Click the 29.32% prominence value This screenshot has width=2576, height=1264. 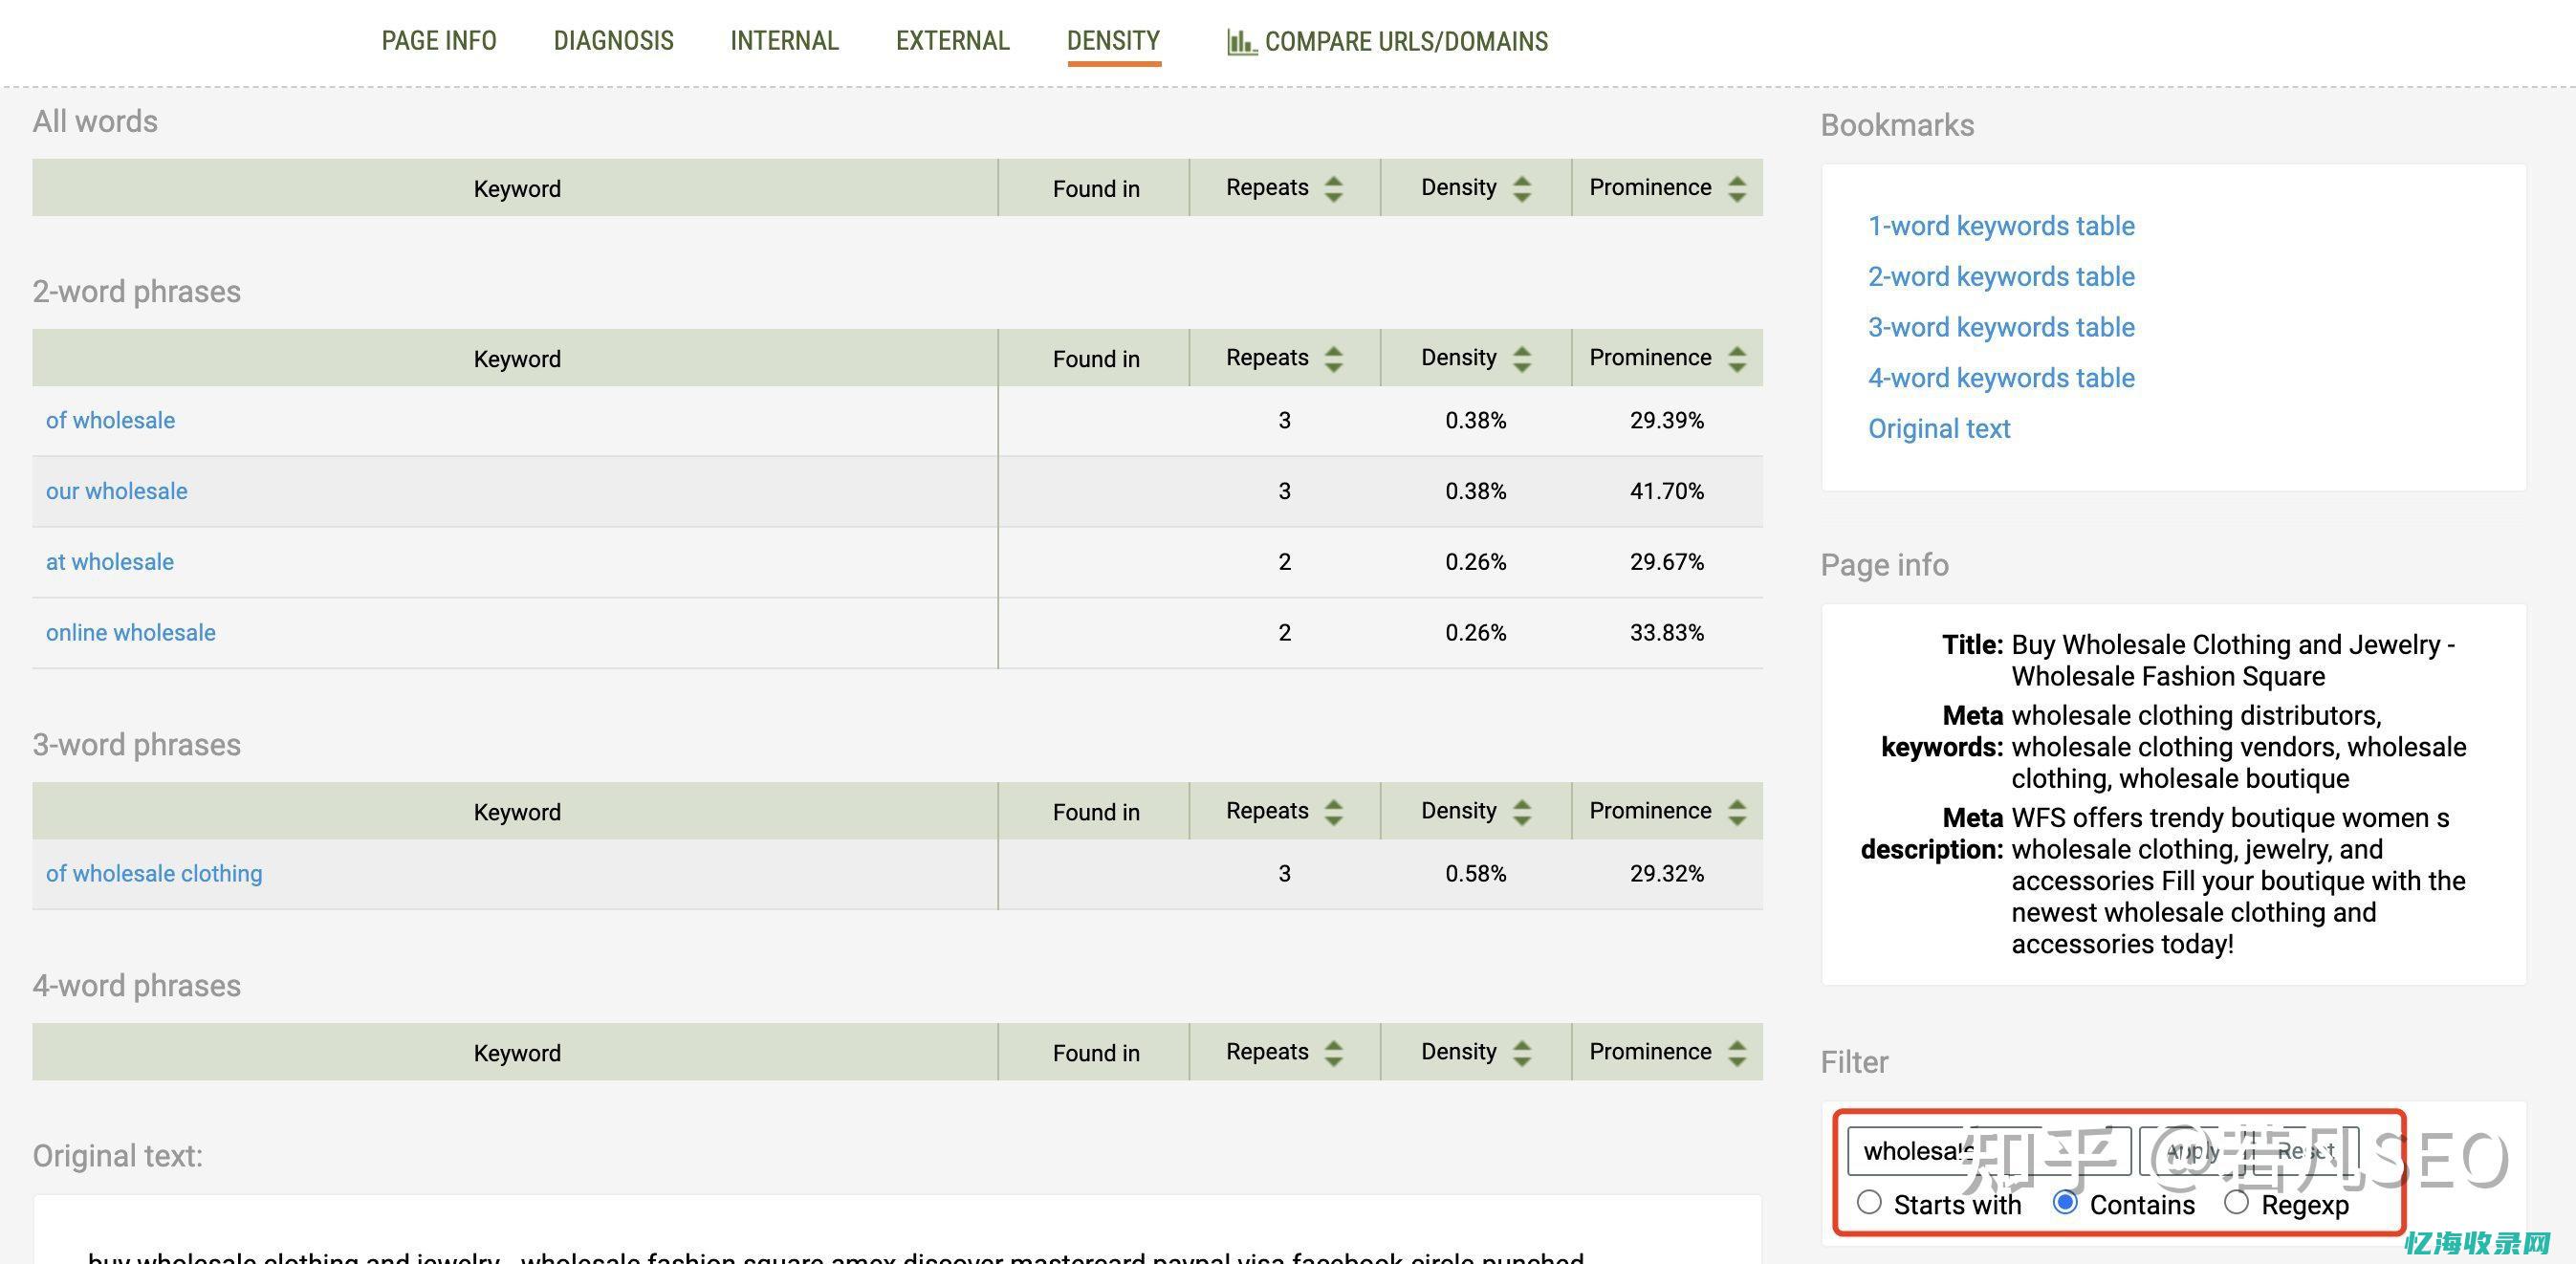coord(1667,874)
